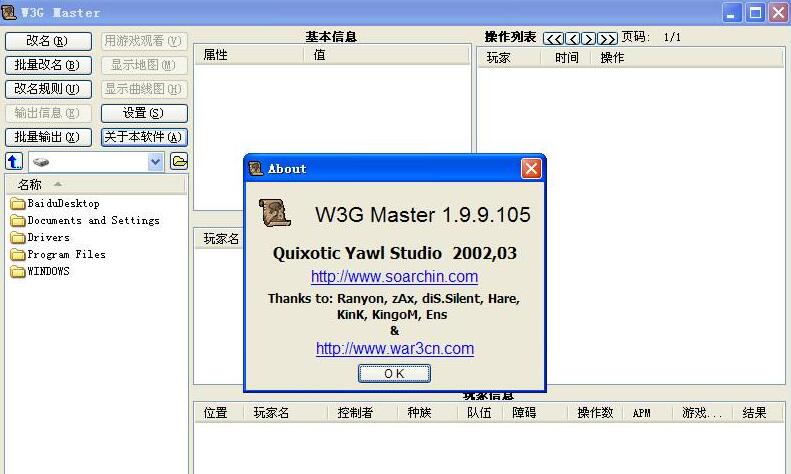The height and width of the screenshot is (474, 791).
Task: Go to first page of operation list
Action: tap(553, 38)
